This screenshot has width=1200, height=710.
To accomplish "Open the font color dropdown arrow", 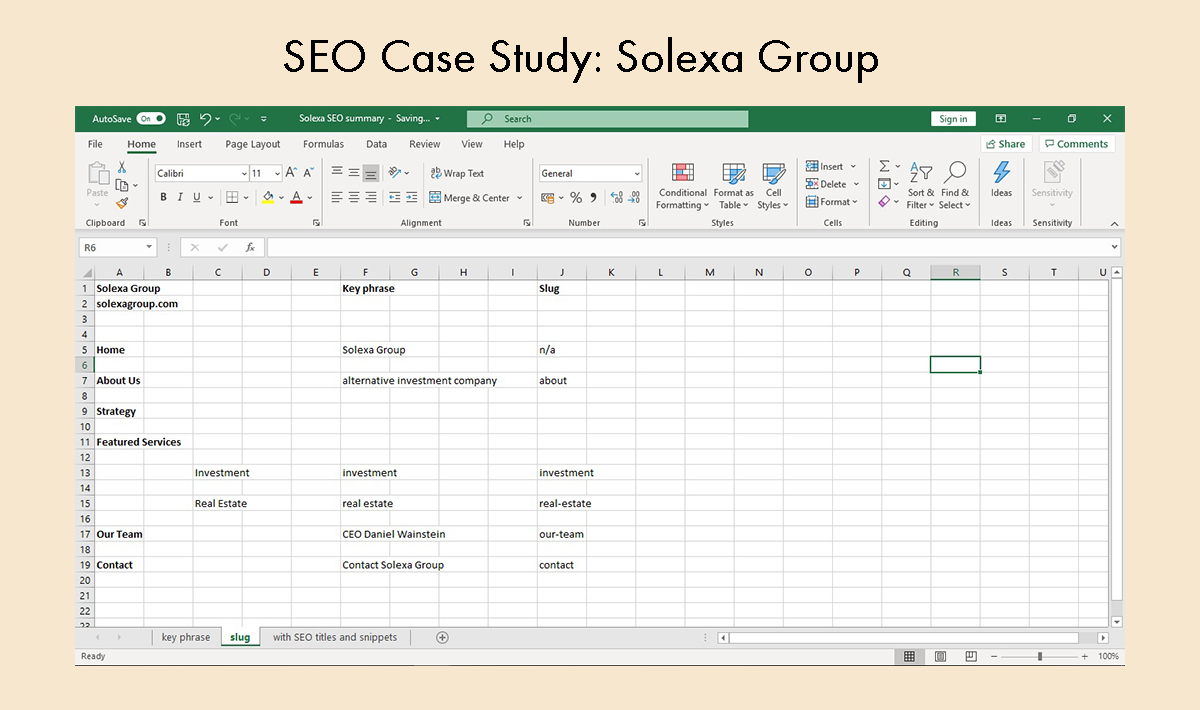I will pyautogui.click(x=310, y=198).
